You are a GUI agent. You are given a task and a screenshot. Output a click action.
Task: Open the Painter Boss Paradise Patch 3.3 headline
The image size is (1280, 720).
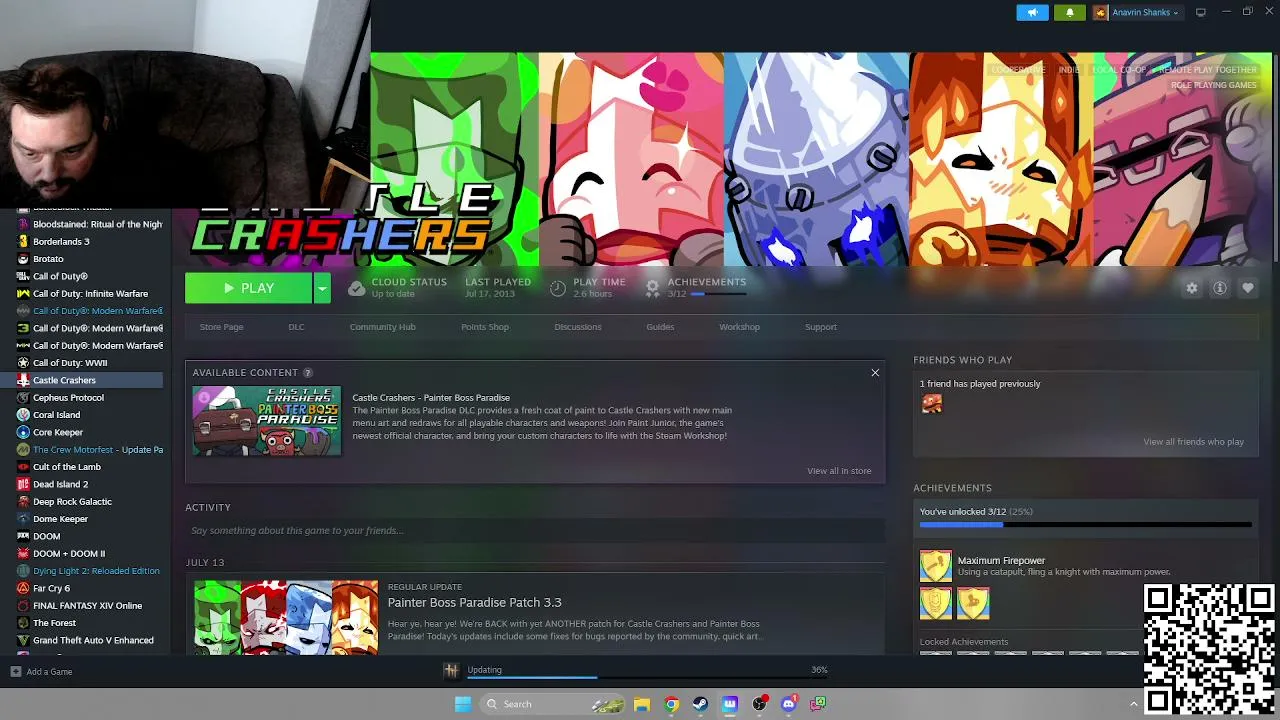click(x=475, y=602)
